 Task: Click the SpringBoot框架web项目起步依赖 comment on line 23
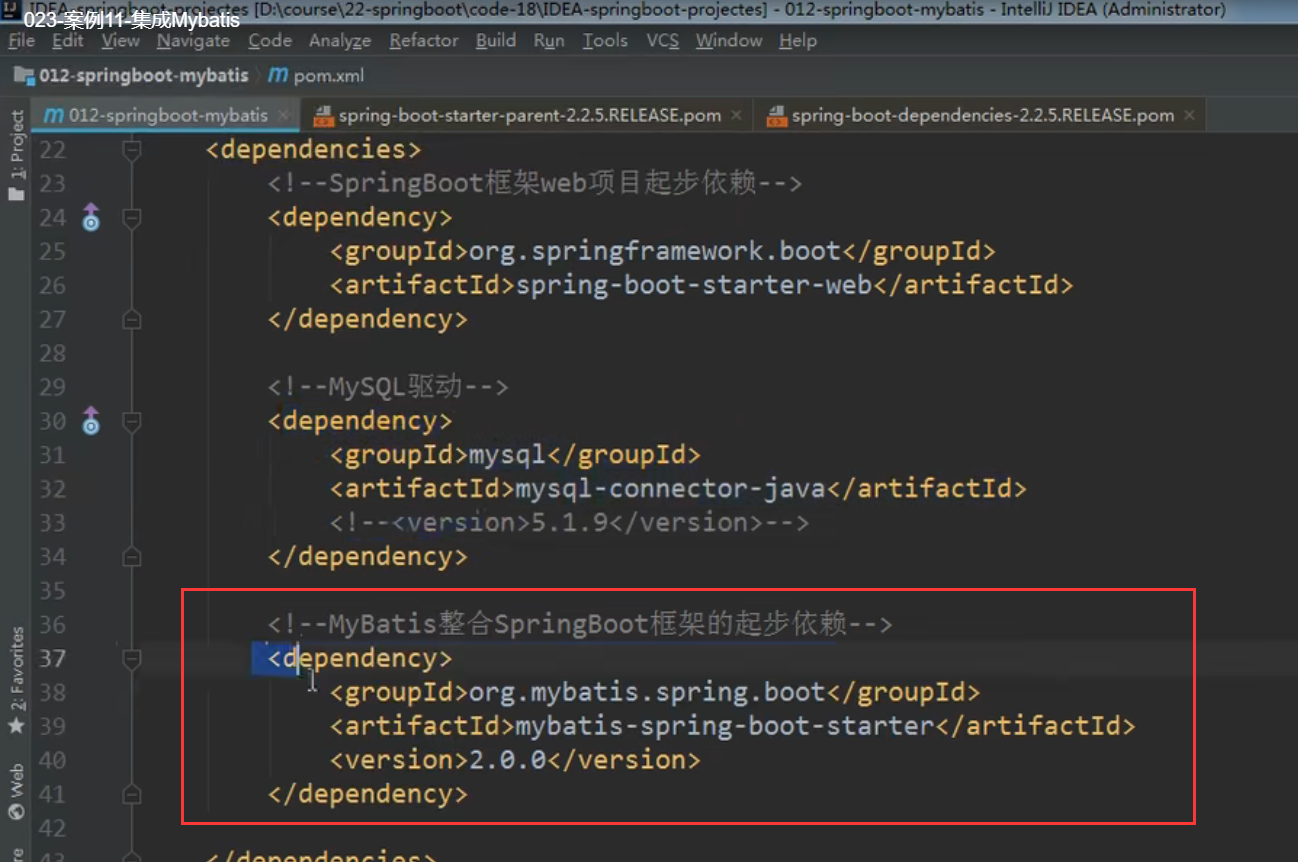click(x=535, y=184)
